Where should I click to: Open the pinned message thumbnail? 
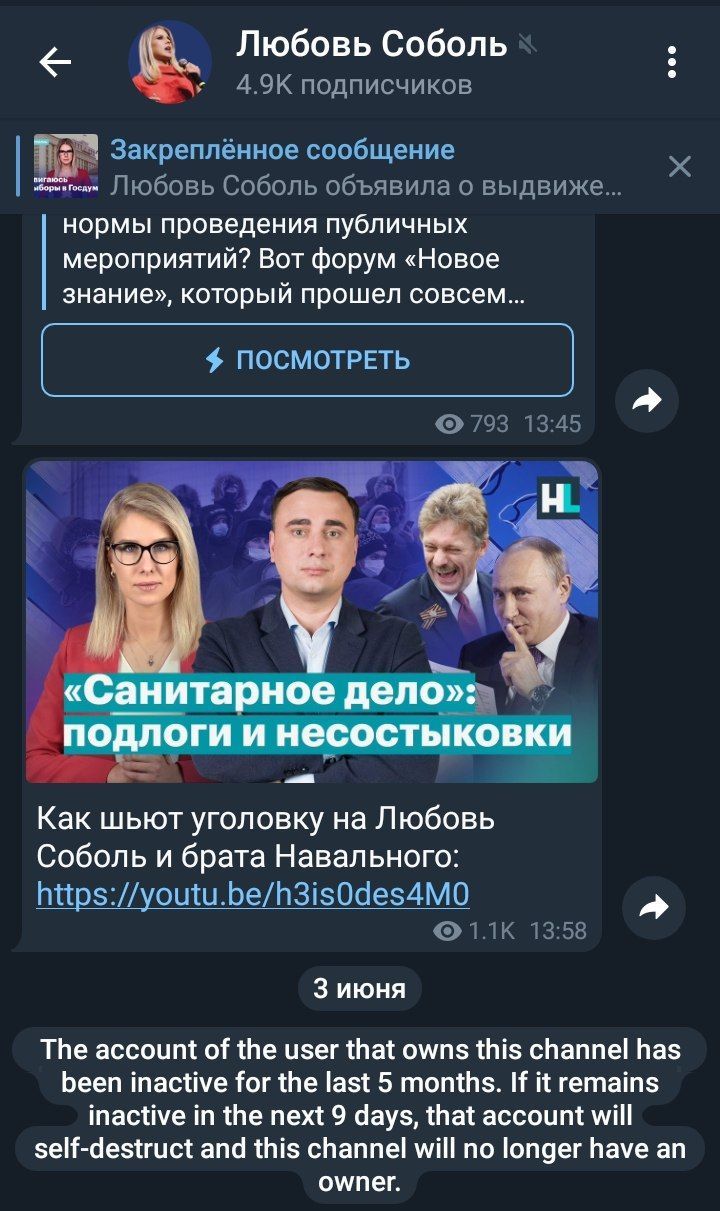(x=66, y=166)
